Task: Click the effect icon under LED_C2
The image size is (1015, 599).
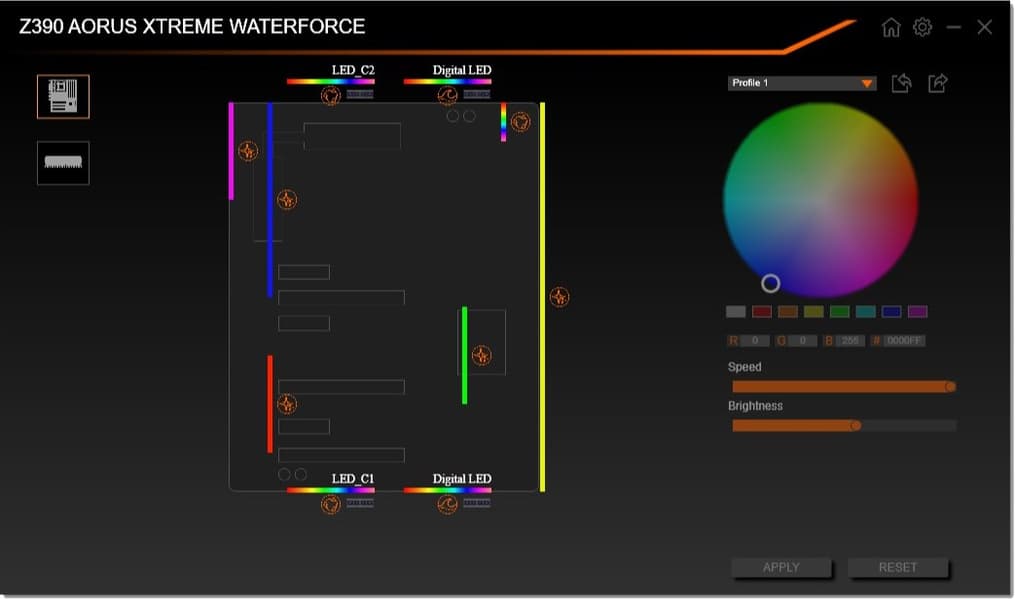Action: 331,95
